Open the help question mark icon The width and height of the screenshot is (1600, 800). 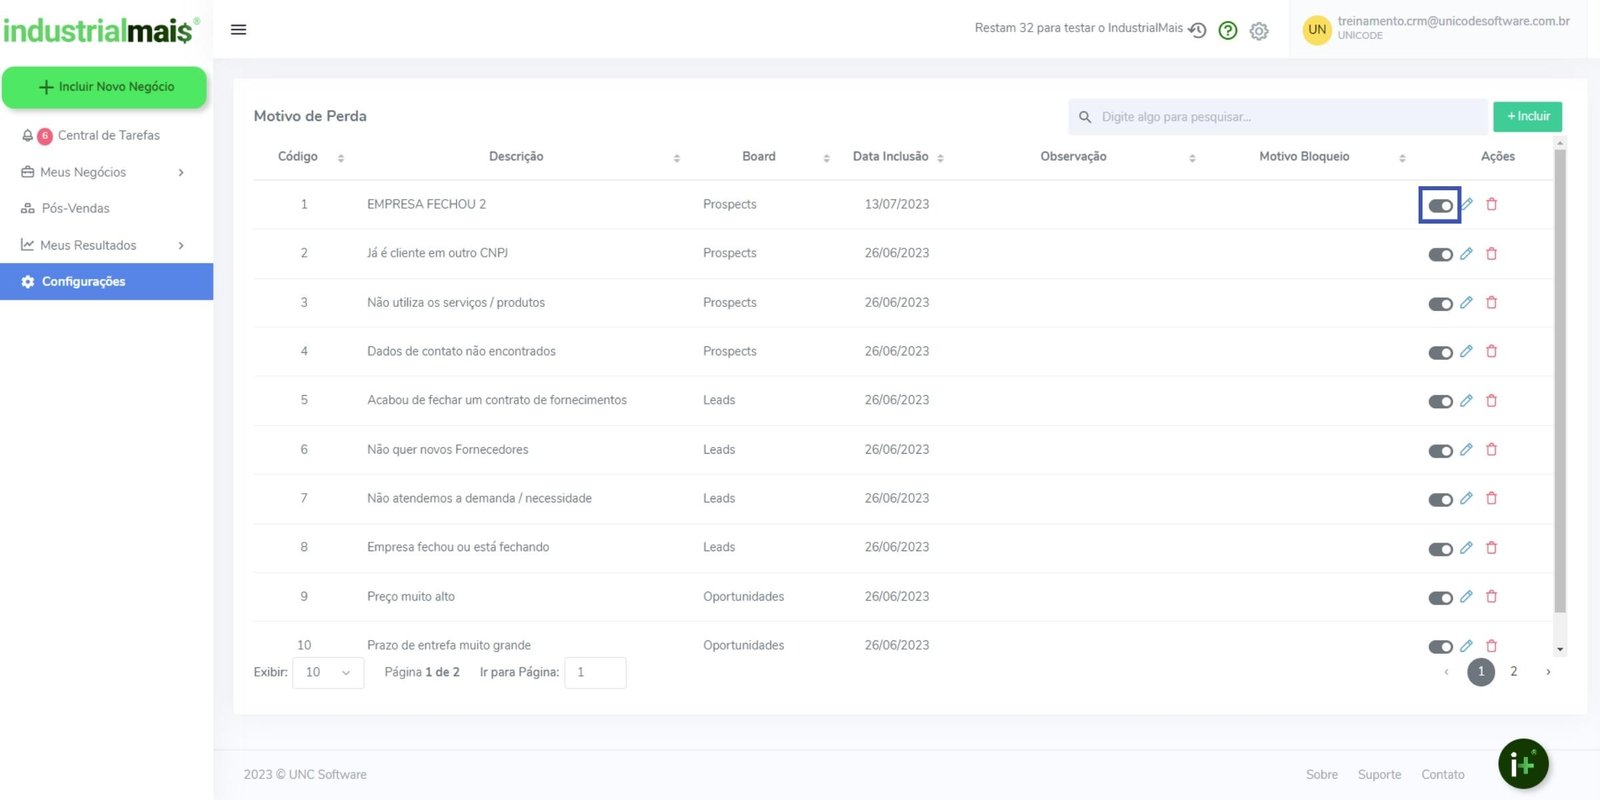click(x=1228, y=31)
